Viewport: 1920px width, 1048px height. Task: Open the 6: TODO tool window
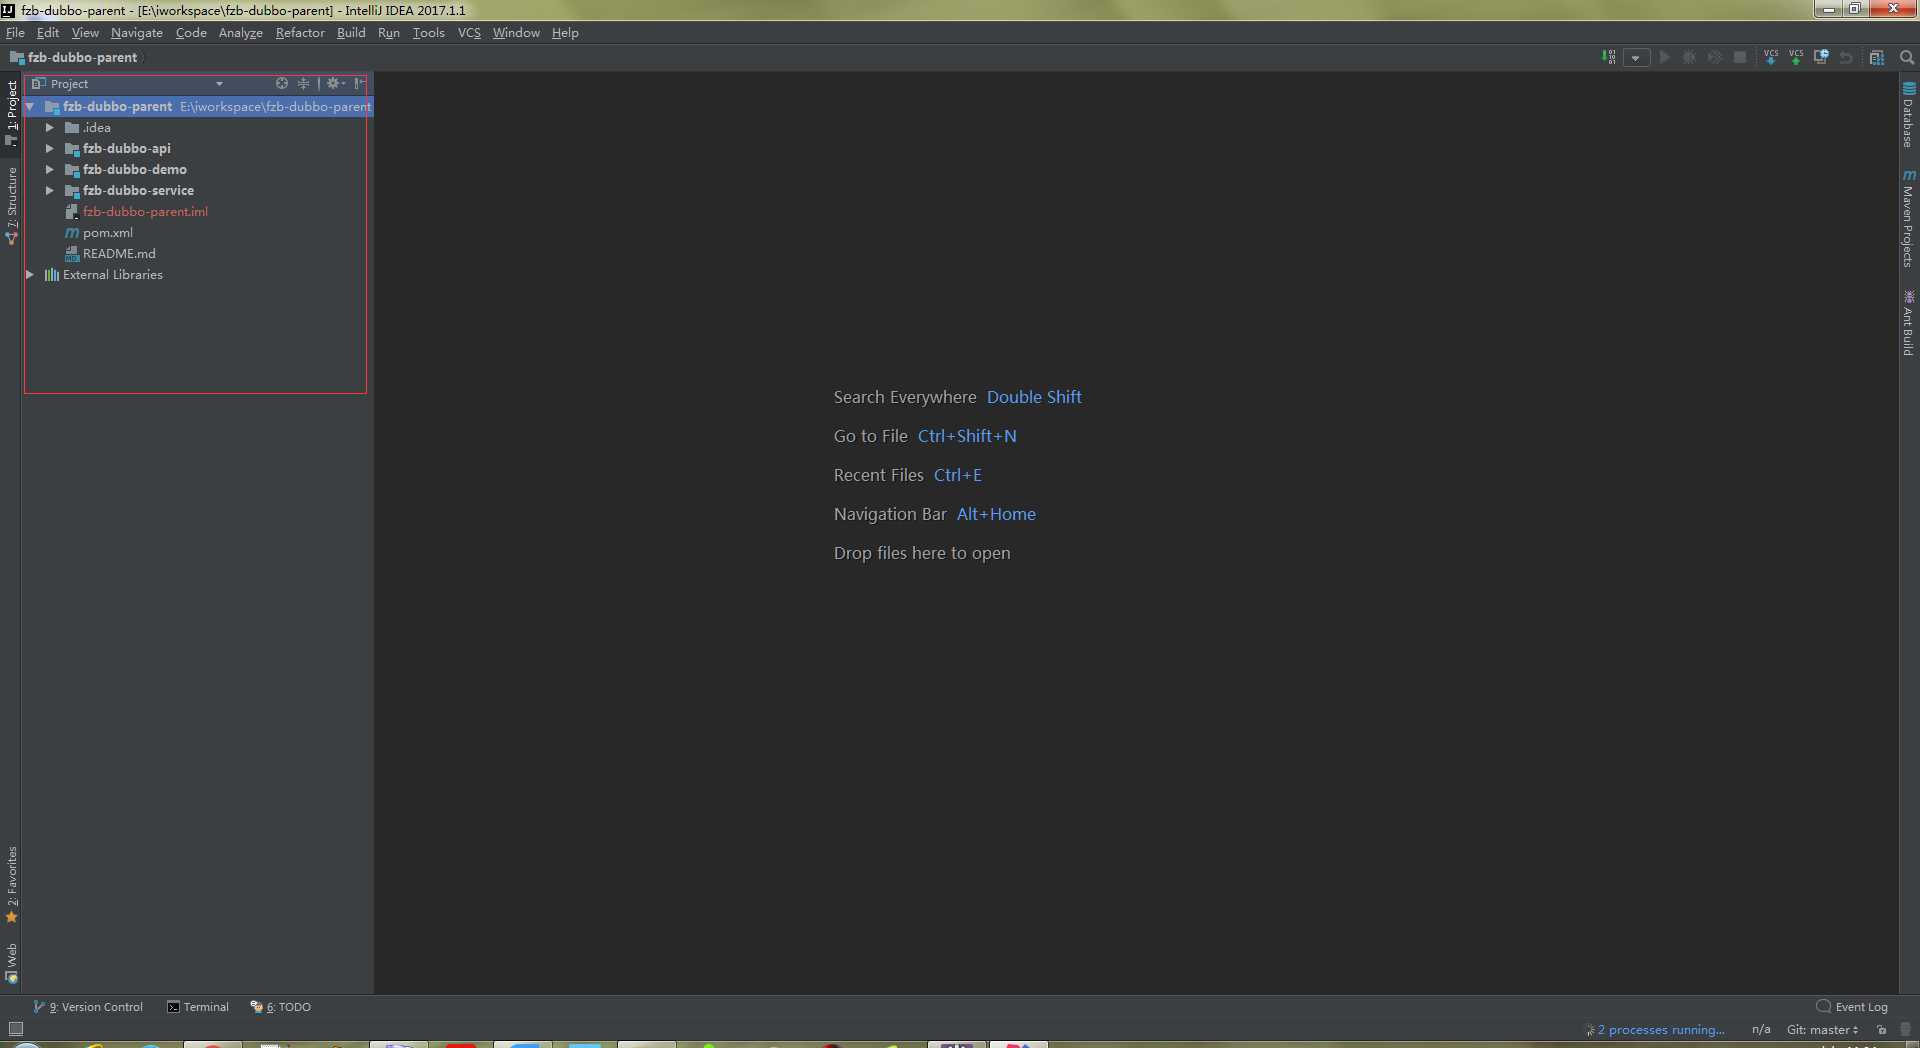[x=280, y=1007]
